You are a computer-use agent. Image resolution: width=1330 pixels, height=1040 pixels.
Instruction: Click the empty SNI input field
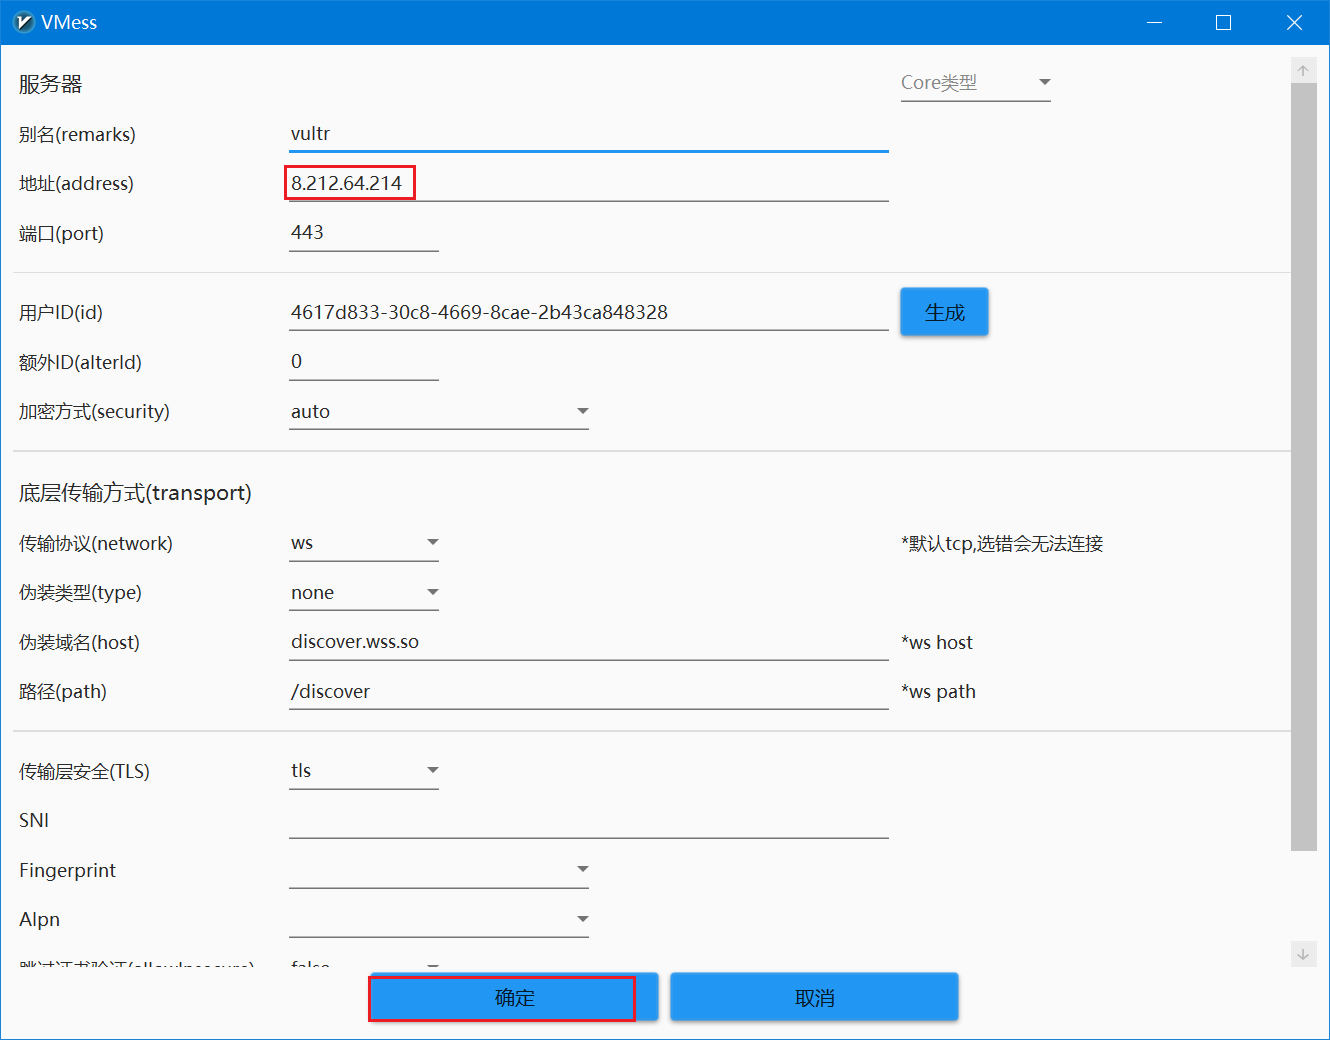coord(588,820)
